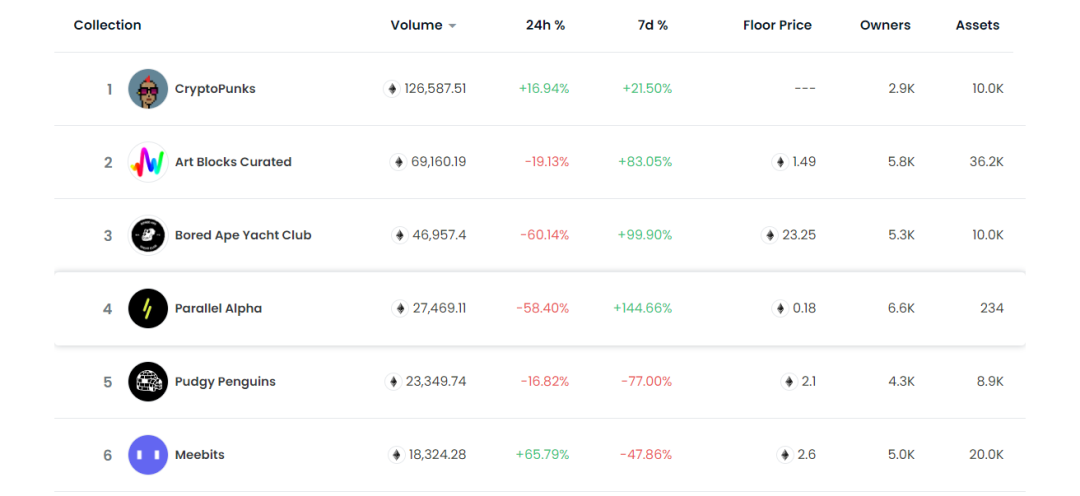Click the Parallel Alpha black logo

[148, 308]
